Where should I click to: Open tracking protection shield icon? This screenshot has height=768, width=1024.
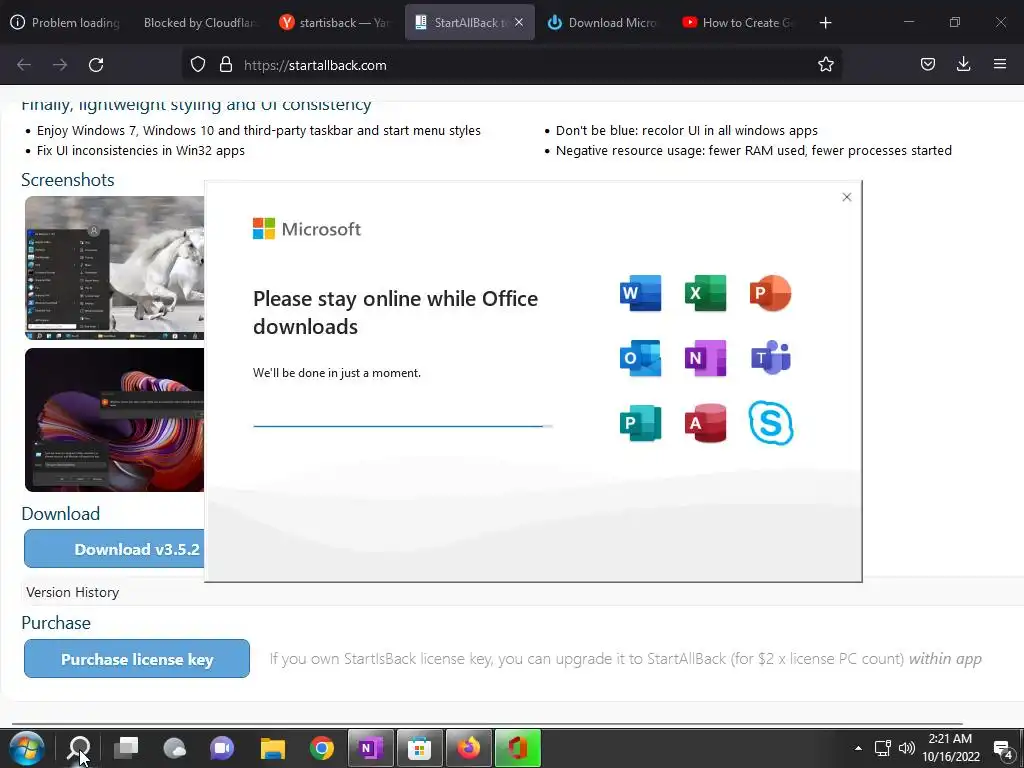tap(198, 65)
